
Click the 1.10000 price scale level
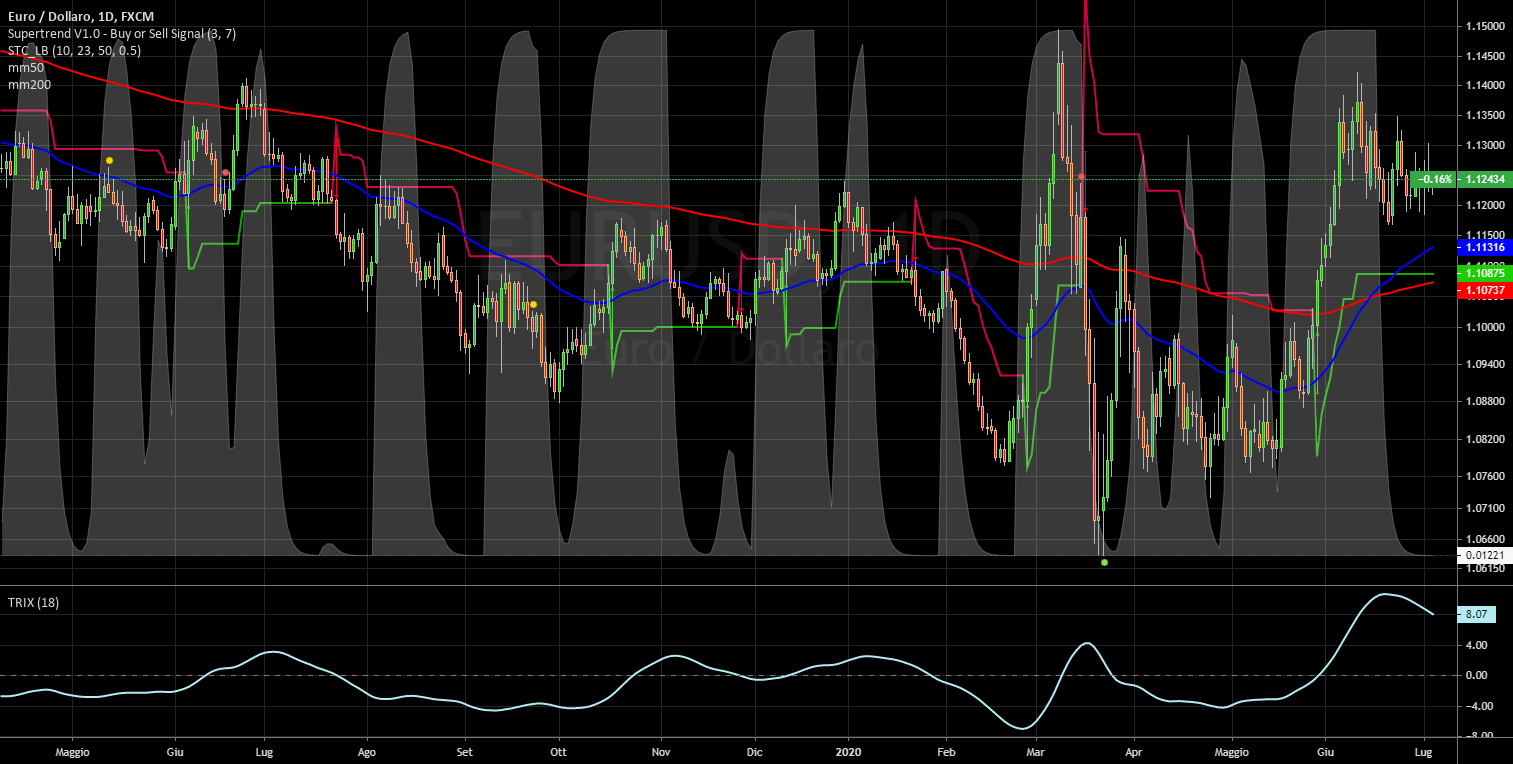point(1484,327)
